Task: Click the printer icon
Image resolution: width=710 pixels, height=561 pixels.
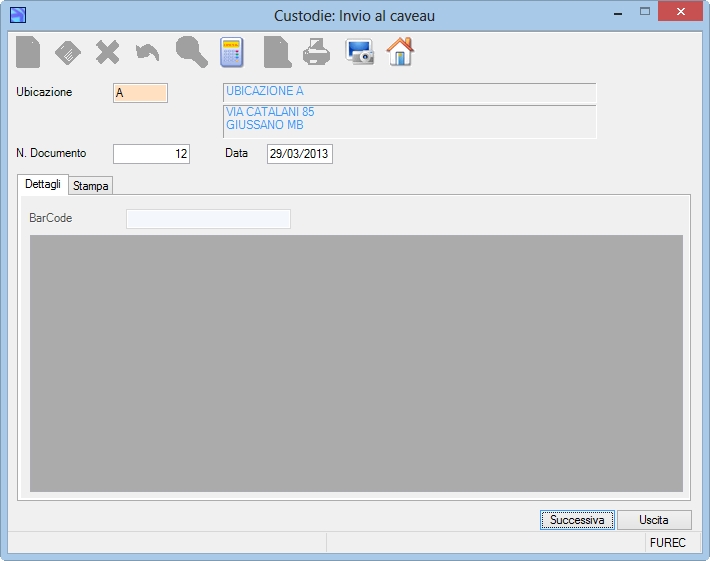Action: [x=317, y=53]
